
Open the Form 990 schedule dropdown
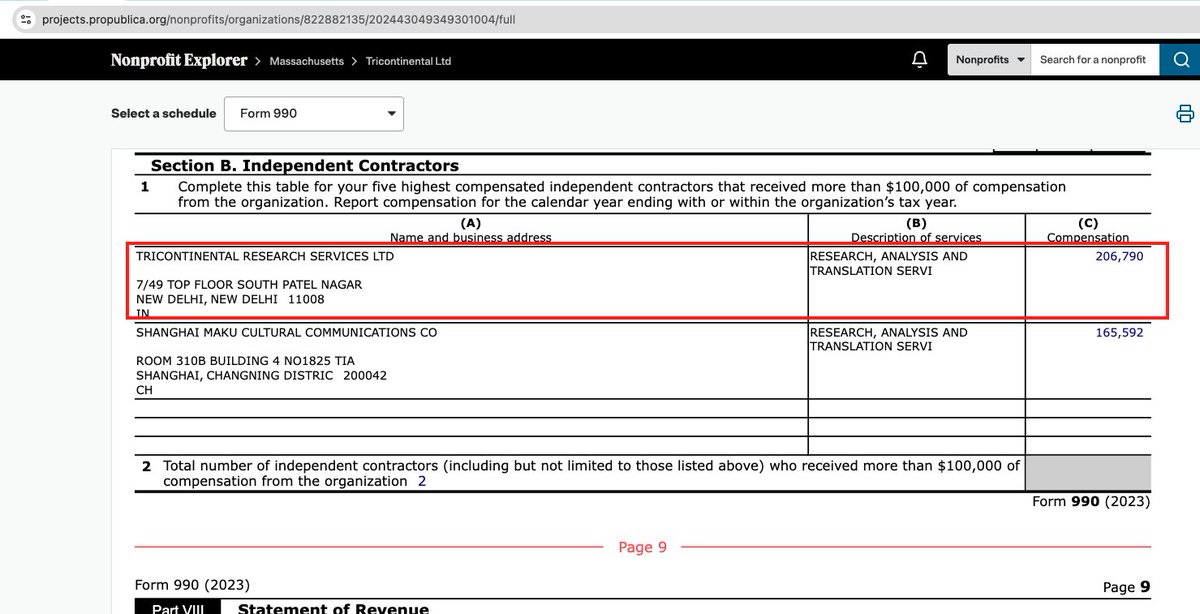[314, 114]
